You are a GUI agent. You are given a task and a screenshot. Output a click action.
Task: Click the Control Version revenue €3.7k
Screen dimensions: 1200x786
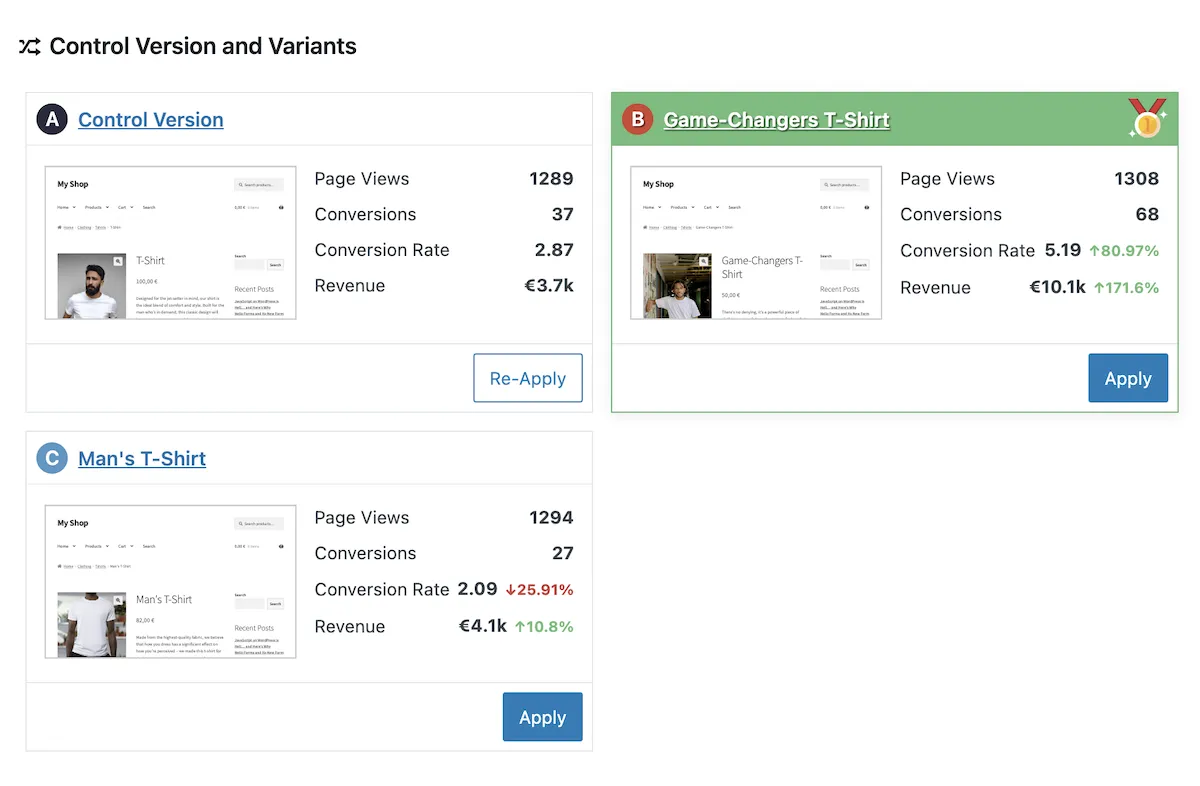549,286
